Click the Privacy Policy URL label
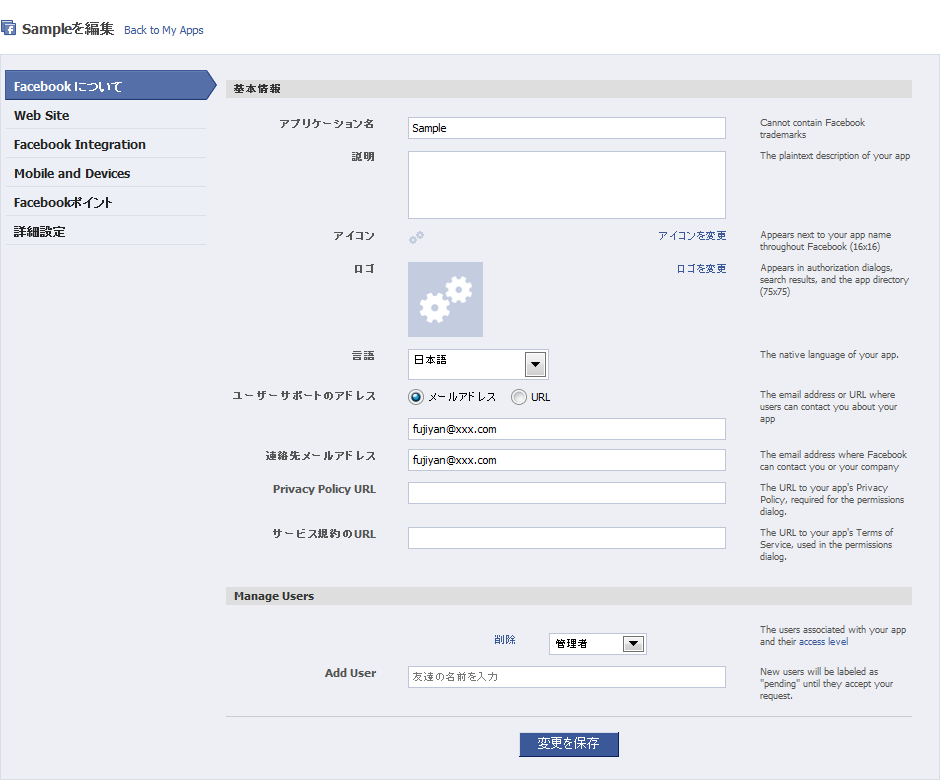The image size is (940, 780). coord(324,489)
